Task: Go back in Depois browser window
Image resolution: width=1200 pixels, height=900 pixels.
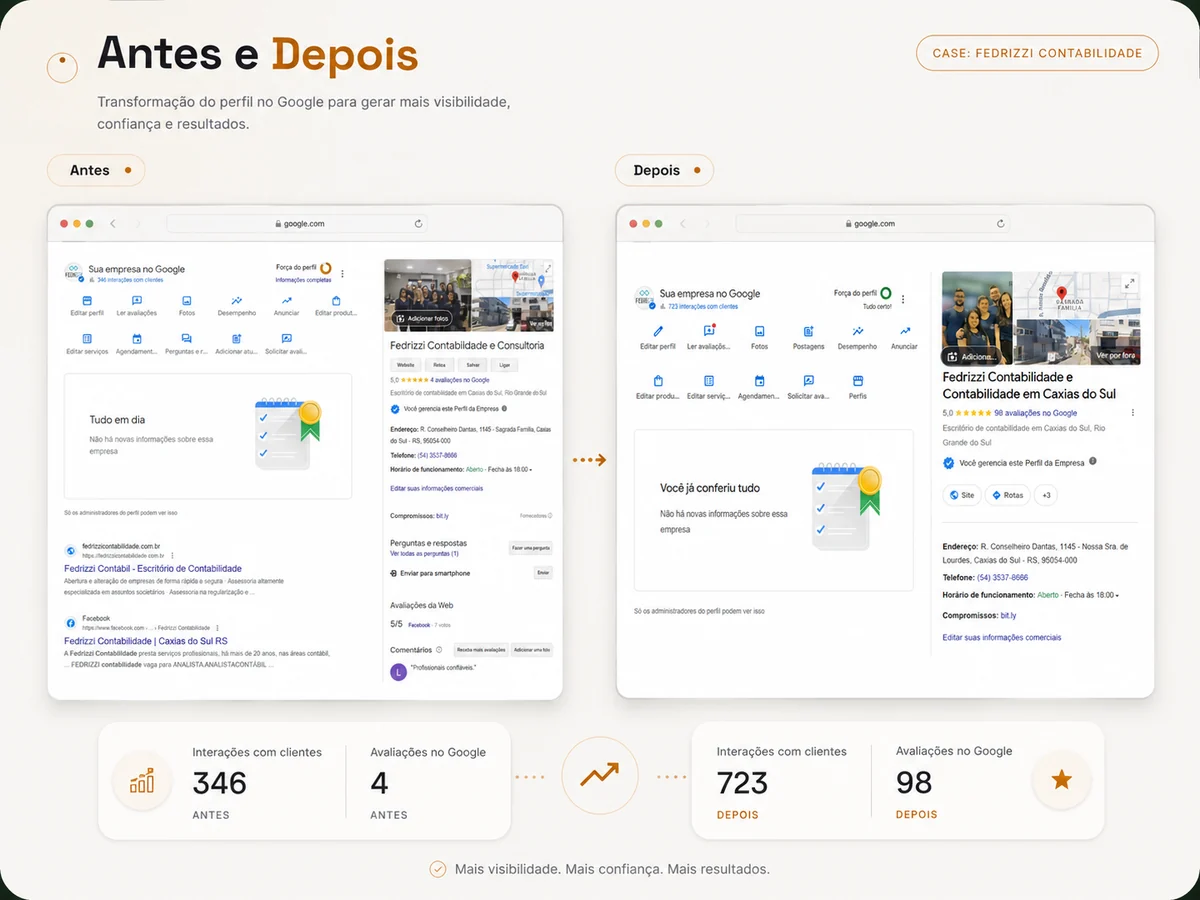Action: click(x=684, y=224)
